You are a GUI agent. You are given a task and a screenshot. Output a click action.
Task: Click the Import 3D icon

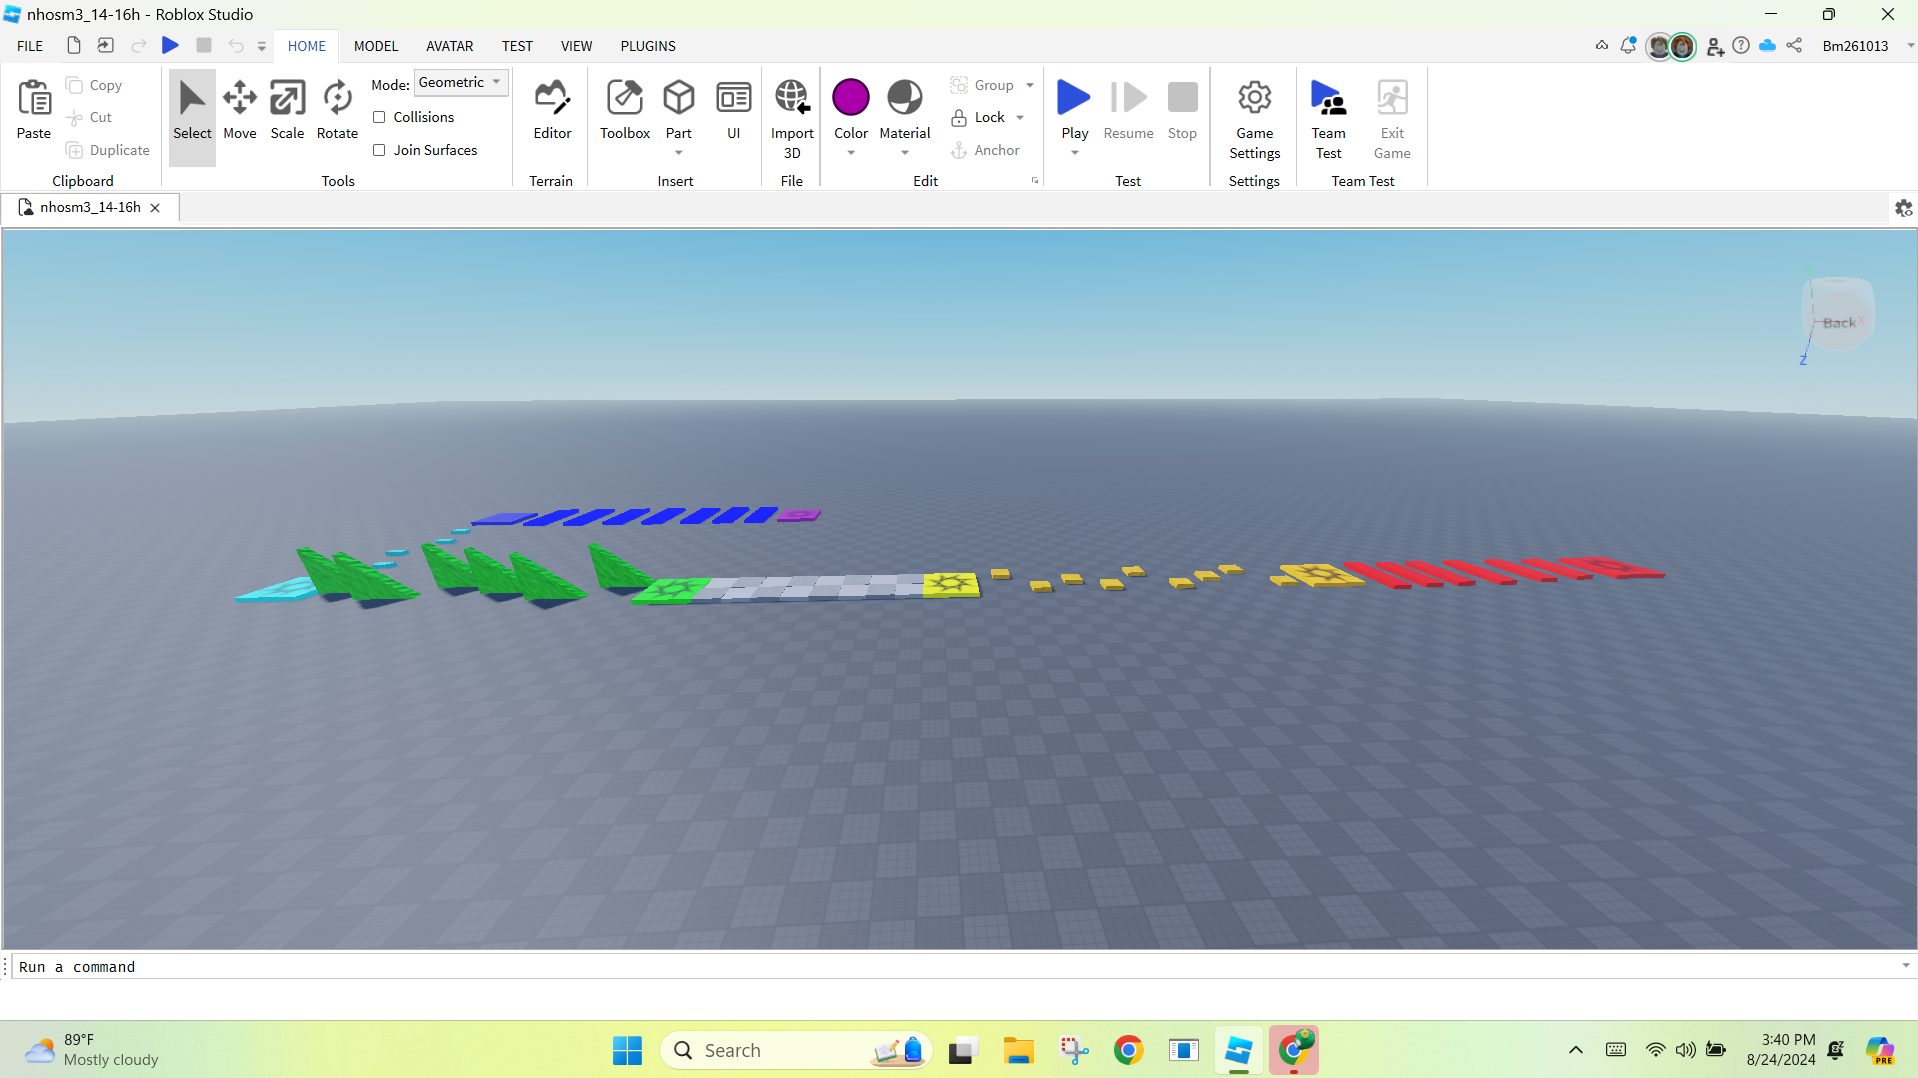792,97
